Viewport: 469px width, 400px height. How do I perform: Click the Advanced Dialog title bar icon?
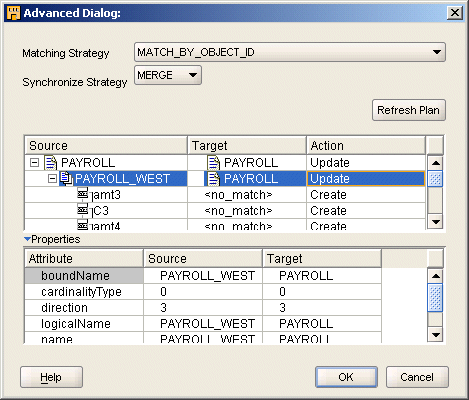pos(14,13)
